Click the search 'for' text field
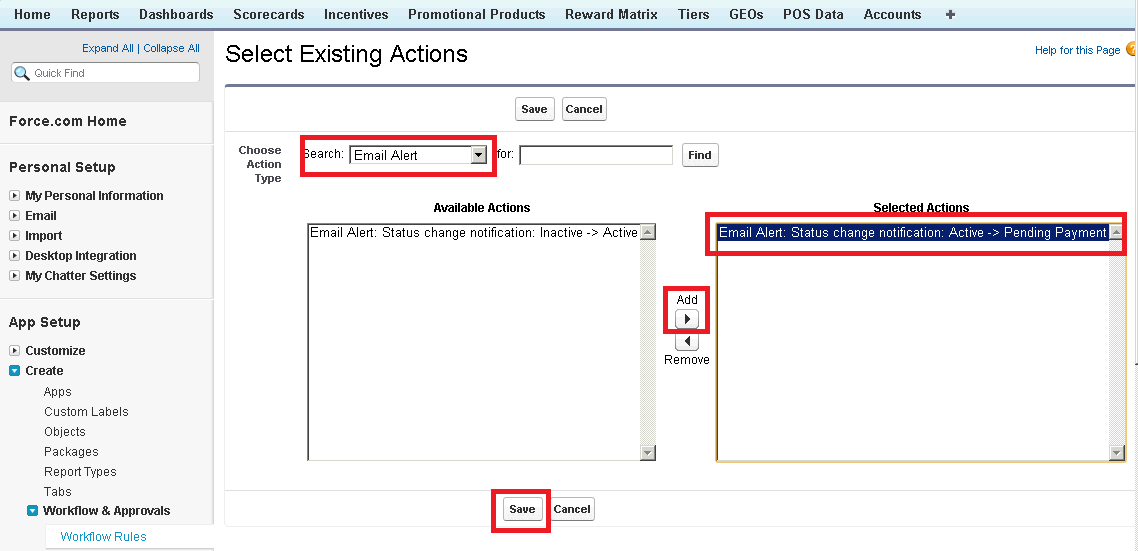 coord(596,155)
